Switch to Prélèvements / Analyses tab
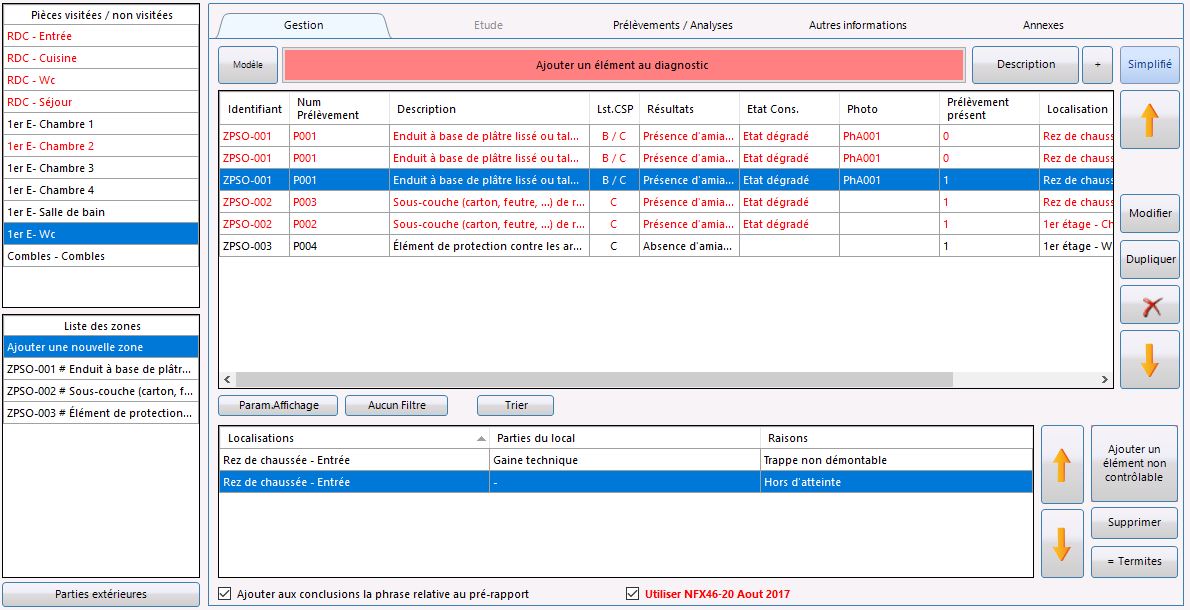 click(673, 25)
